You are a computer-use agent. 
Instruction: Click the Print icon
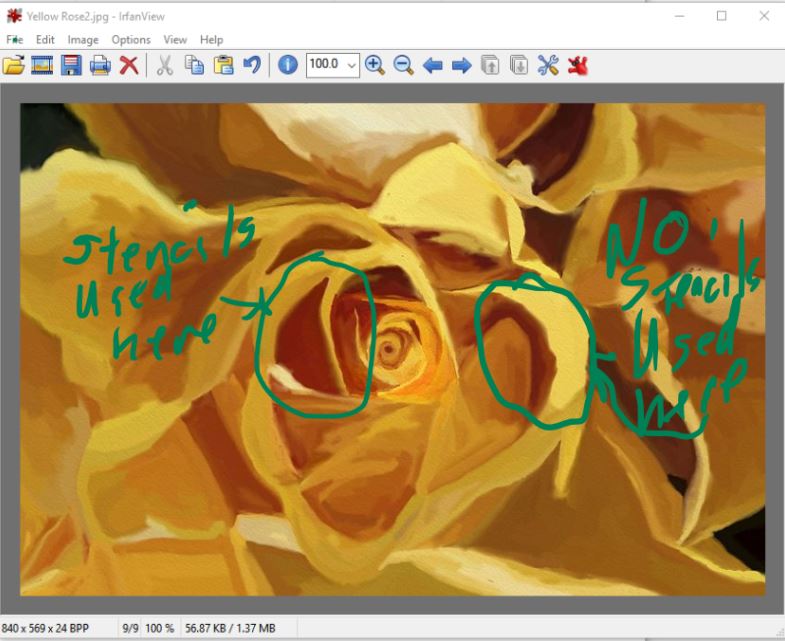pyautogui.click(x=100, y=65)
